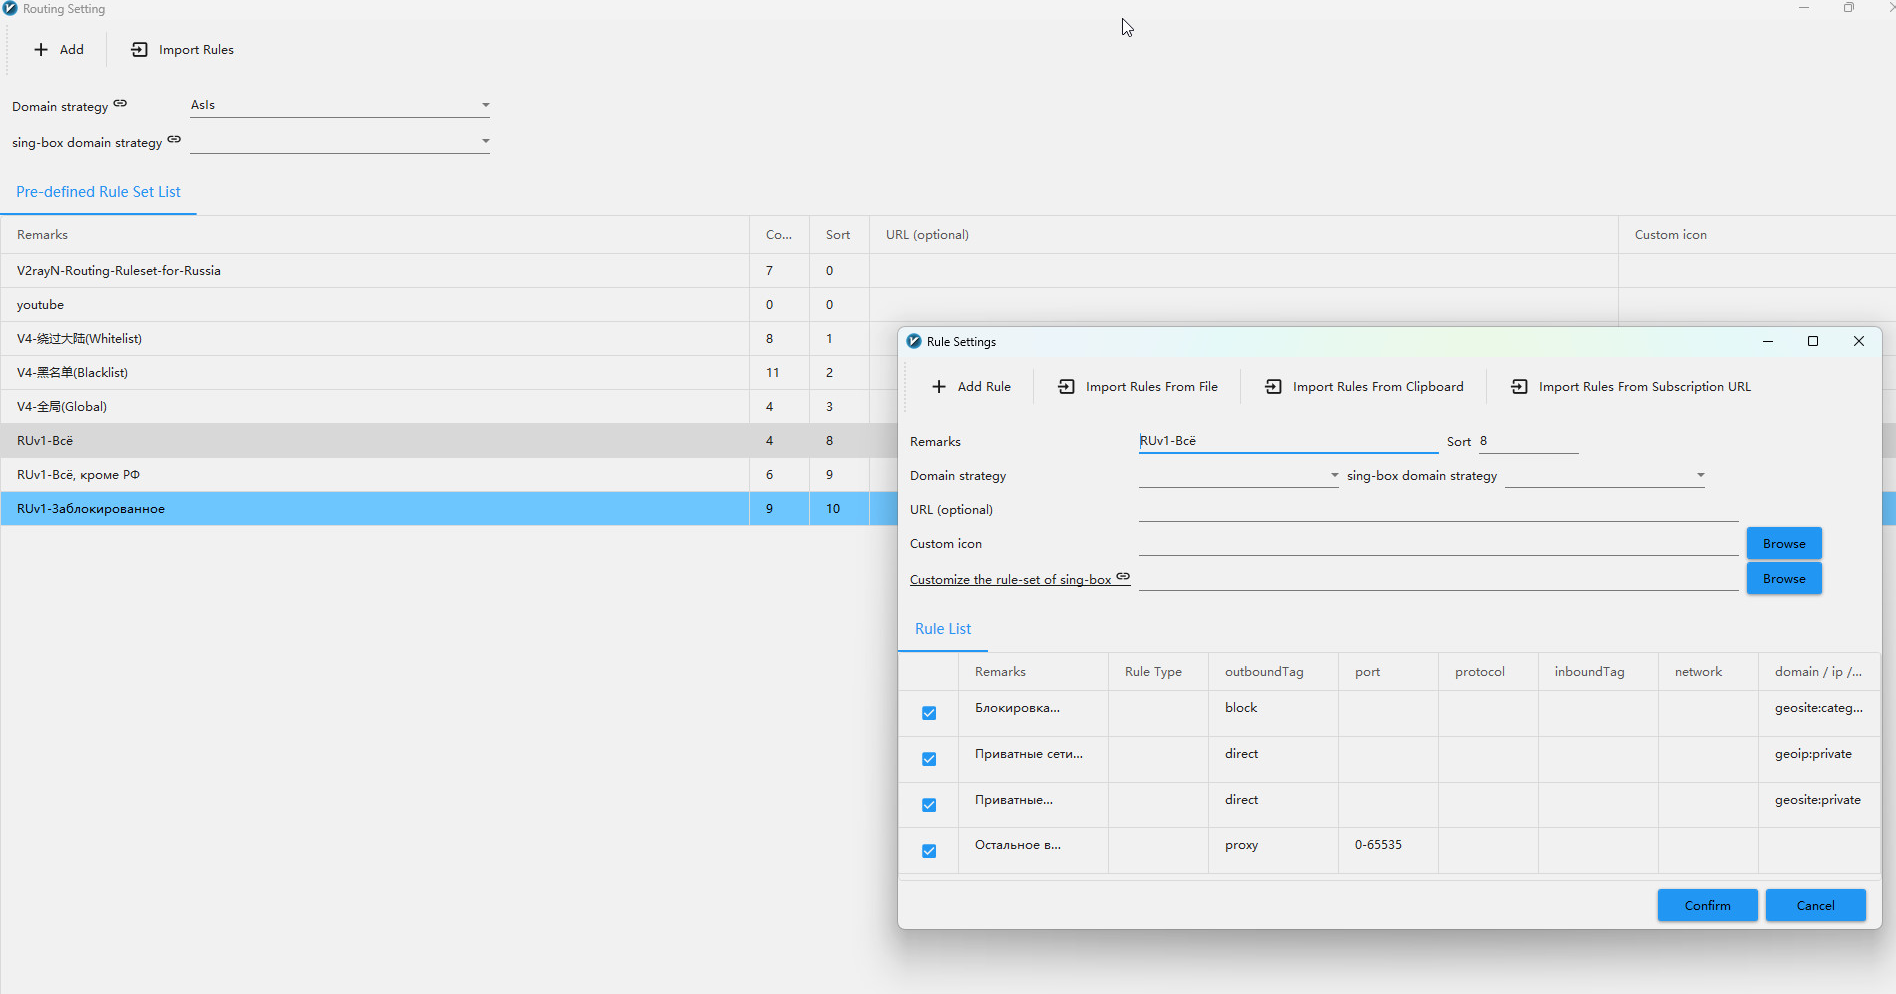The height and width of the screenshot is (994, 1896).
Task: Click the port column header
Action: (x=1388, y=672)
